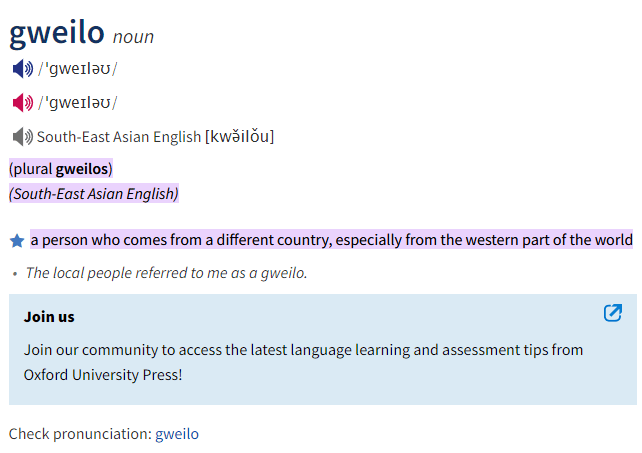Click the [kwǎilǒu] transcription
This screenshot has height=453, width=642.
click(x=239, y=136)
